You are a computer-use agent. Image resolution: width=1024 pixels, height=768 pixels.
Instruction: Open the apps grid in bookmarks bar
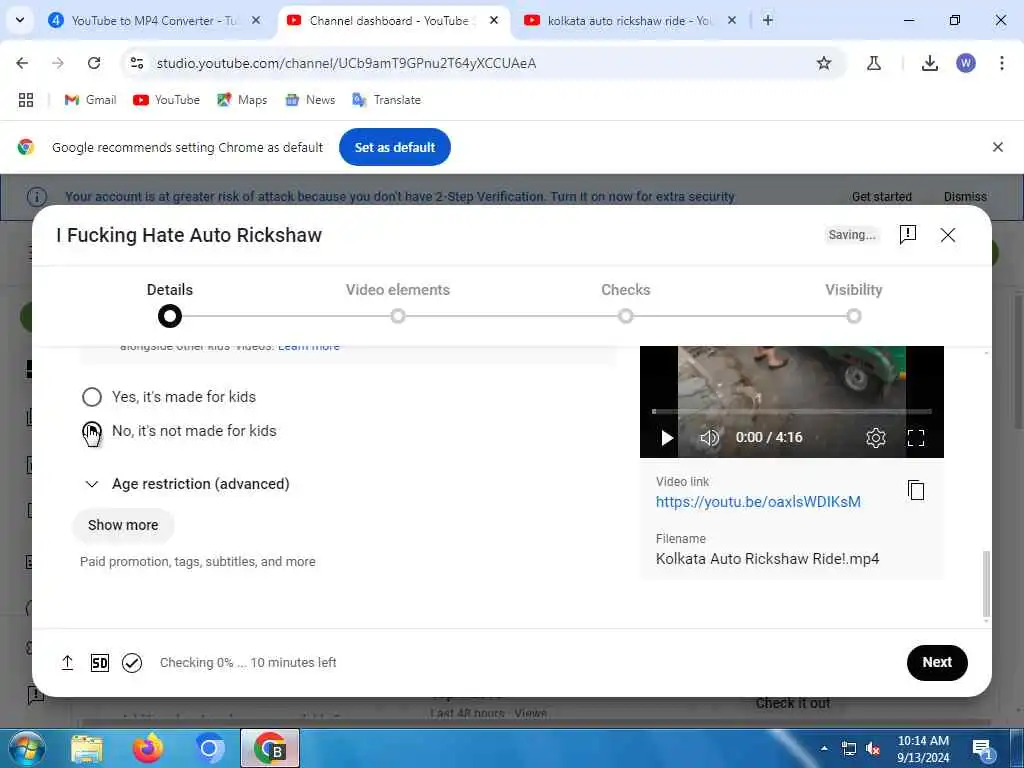(26, 100)
